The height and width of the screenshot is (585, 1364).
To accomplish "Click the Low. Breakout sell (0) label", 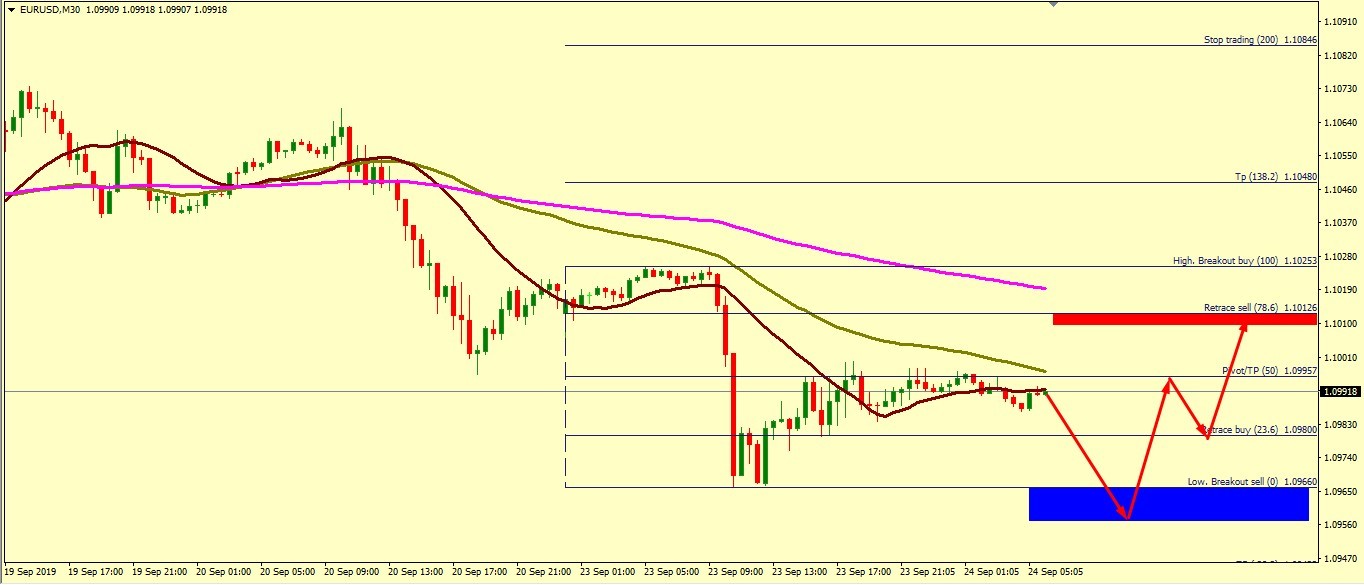I will click(x=1252, y=481).
